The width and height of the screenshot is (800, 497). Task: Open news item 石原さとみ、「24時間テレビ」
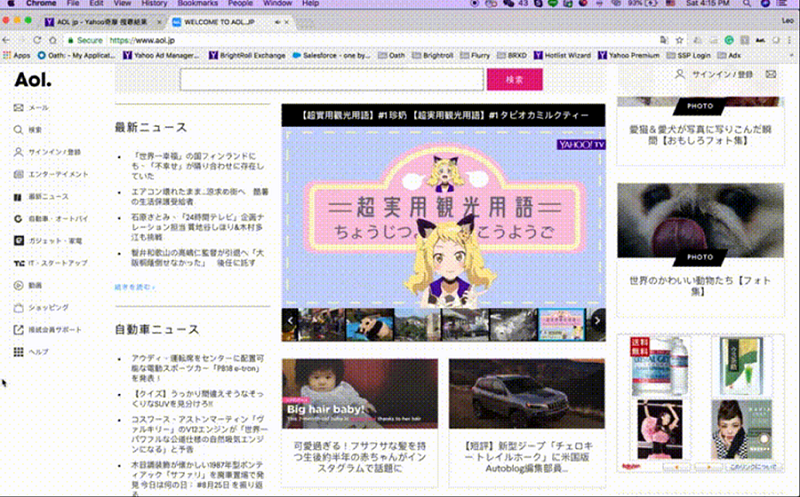click(197, 227)
